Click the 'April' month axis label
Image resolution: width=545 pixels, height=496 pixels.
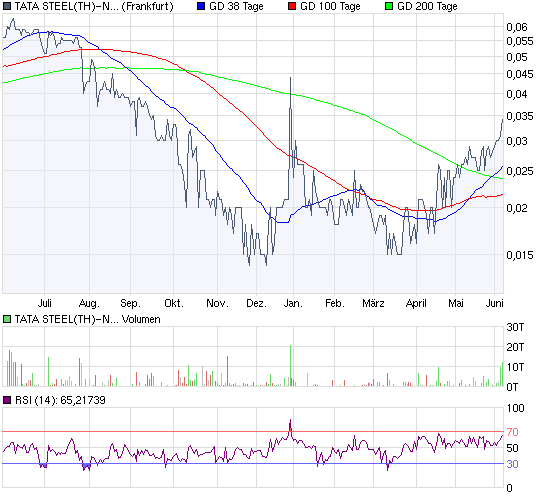[416, 303]
